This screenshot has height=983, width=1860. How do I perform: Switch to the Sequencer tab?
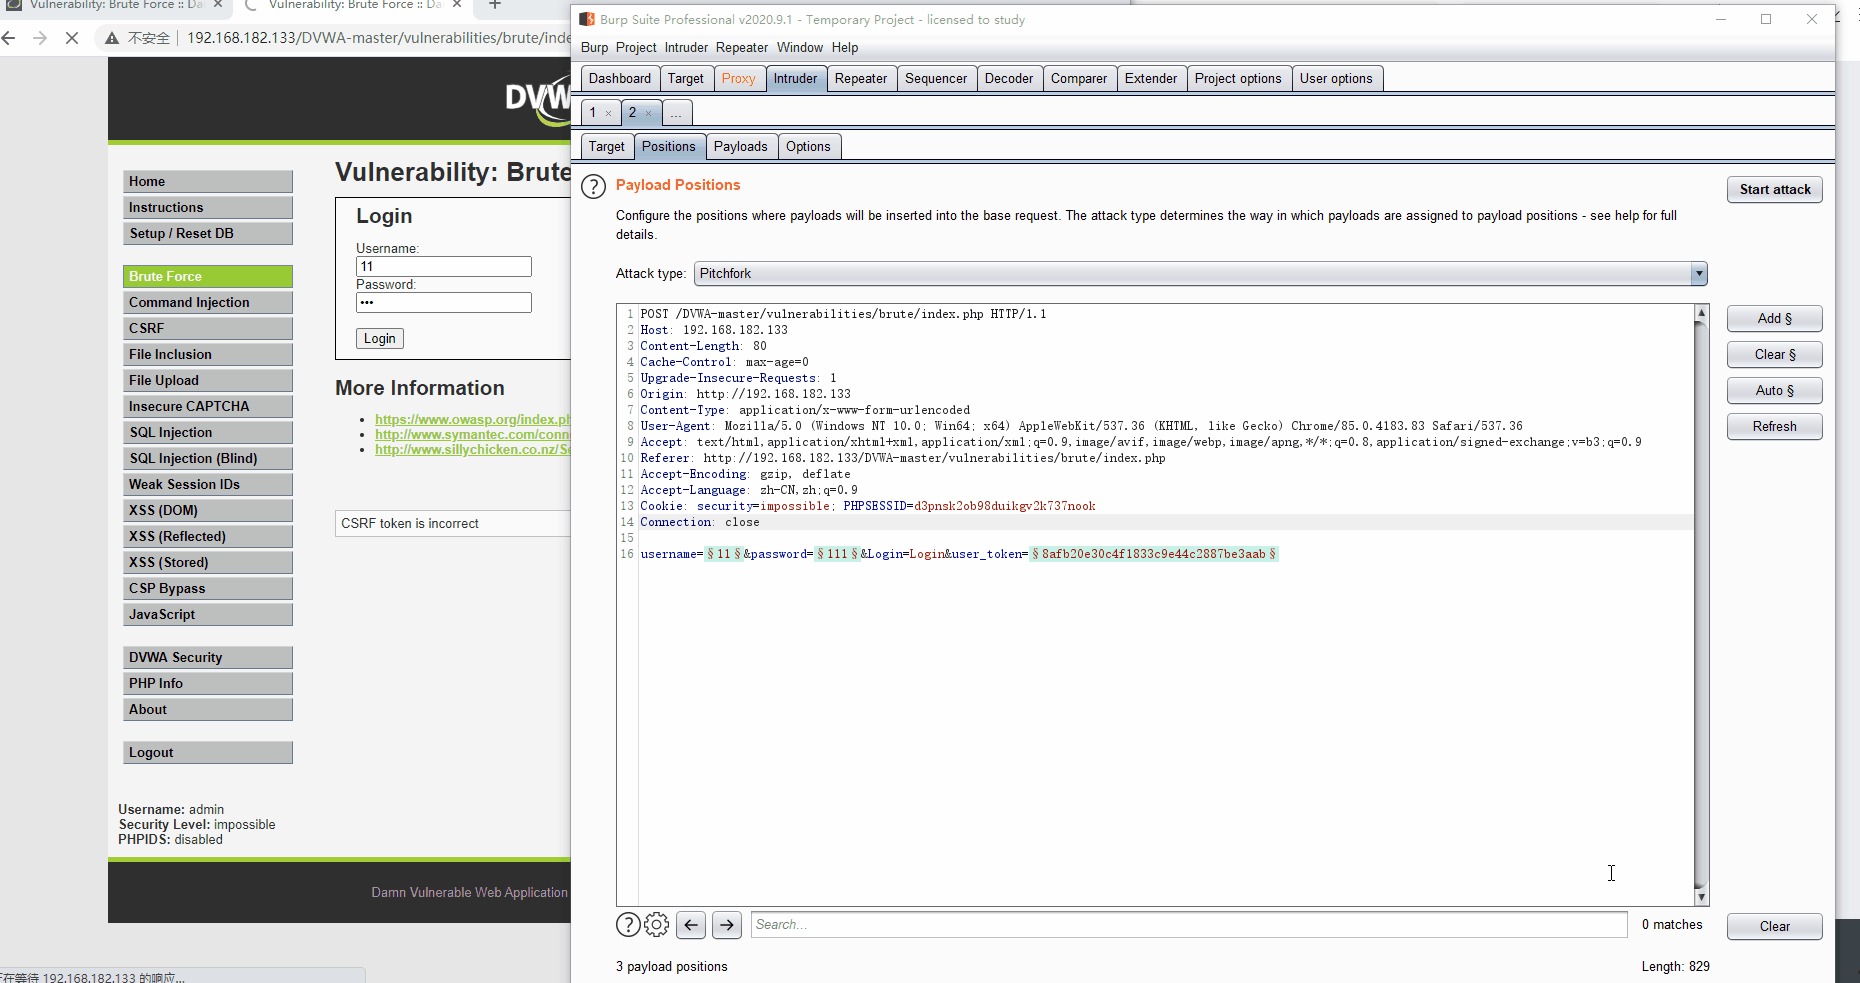(x=936, y=79)
